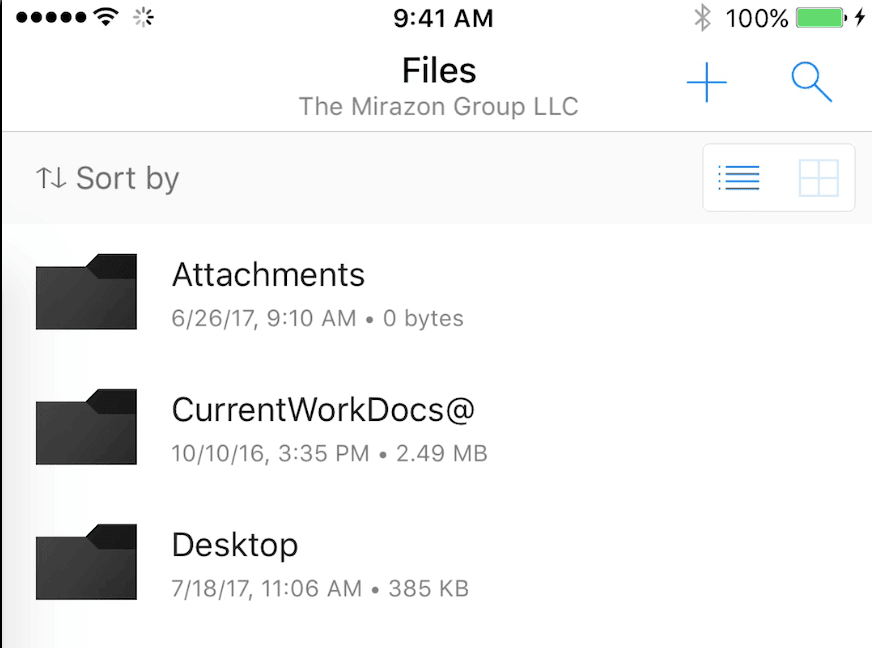Tap the 9:41 AM clock
This screenshot has width=872, height=648.
point(443,18)
